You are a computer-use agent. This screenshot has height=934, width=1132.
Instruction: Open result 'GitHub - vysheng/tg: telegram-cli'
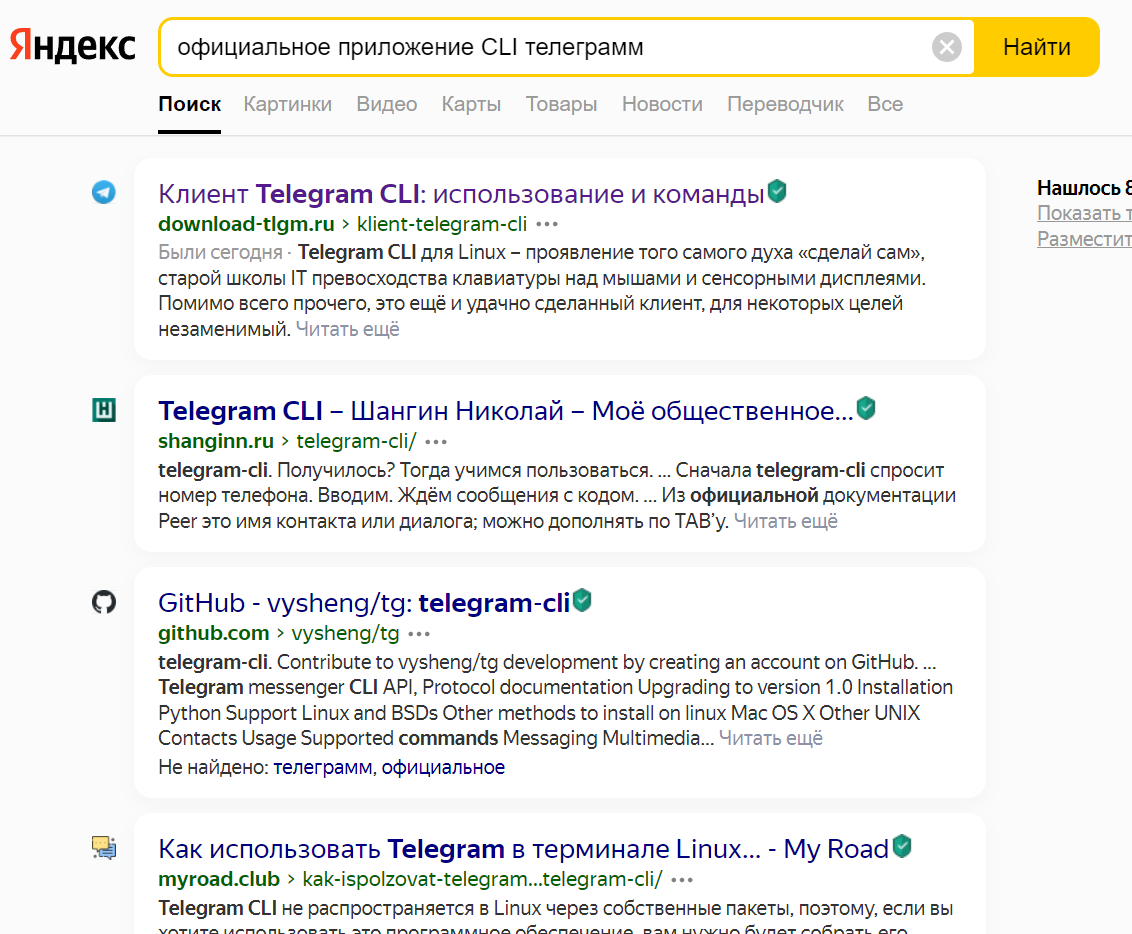(x=364, y=603)
